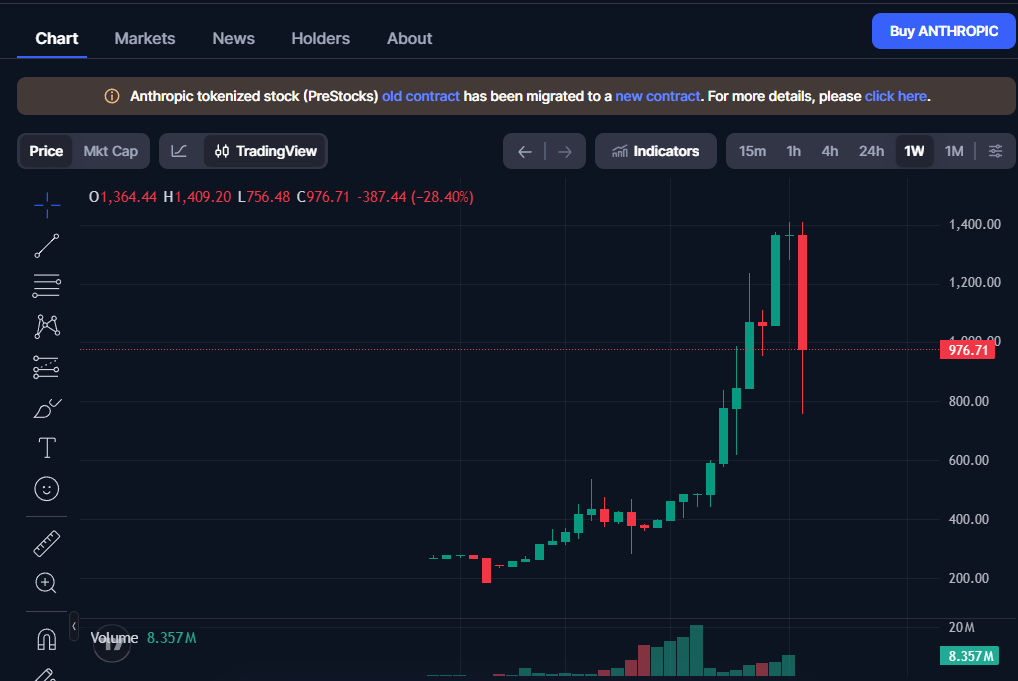Open the emoji icons tool

point(47,489)
